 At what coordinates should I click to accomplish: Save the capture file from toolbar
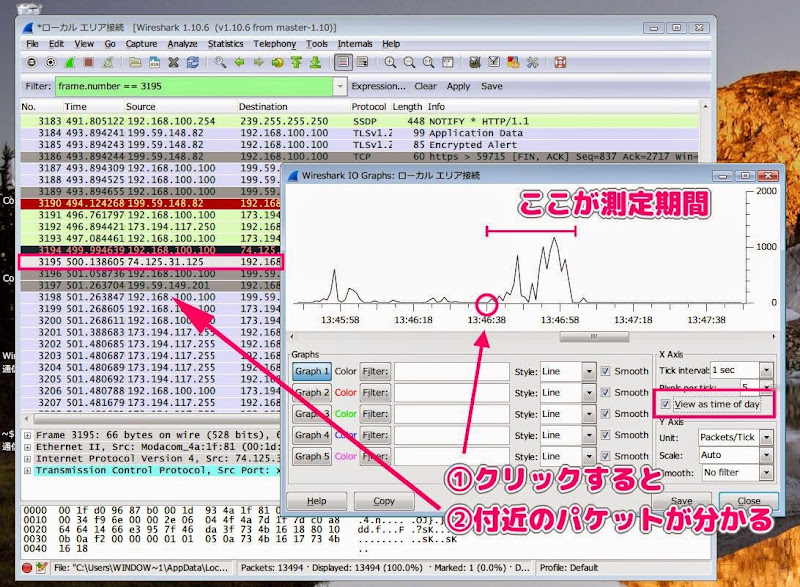[154, 63]
